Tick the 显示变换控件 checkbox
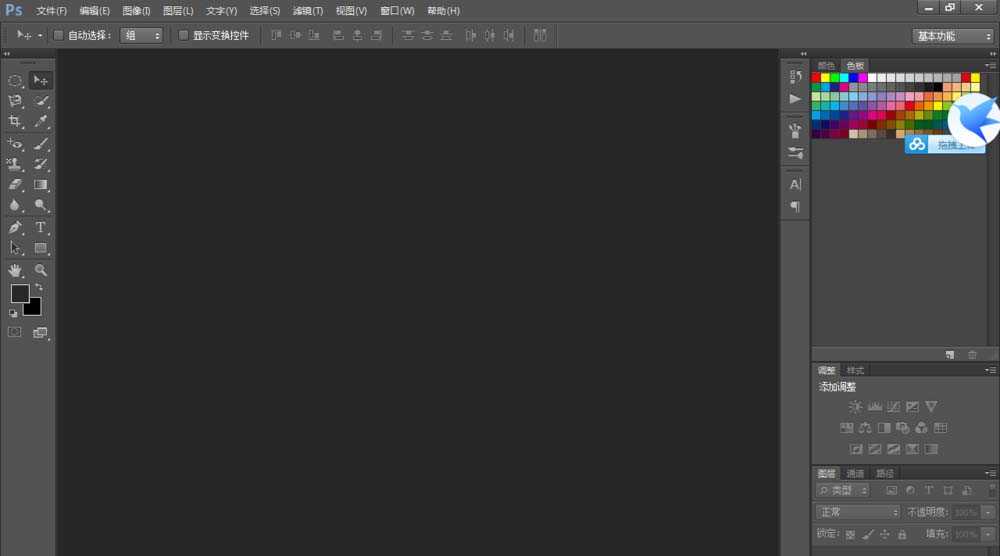 click(x=183, y=35)
